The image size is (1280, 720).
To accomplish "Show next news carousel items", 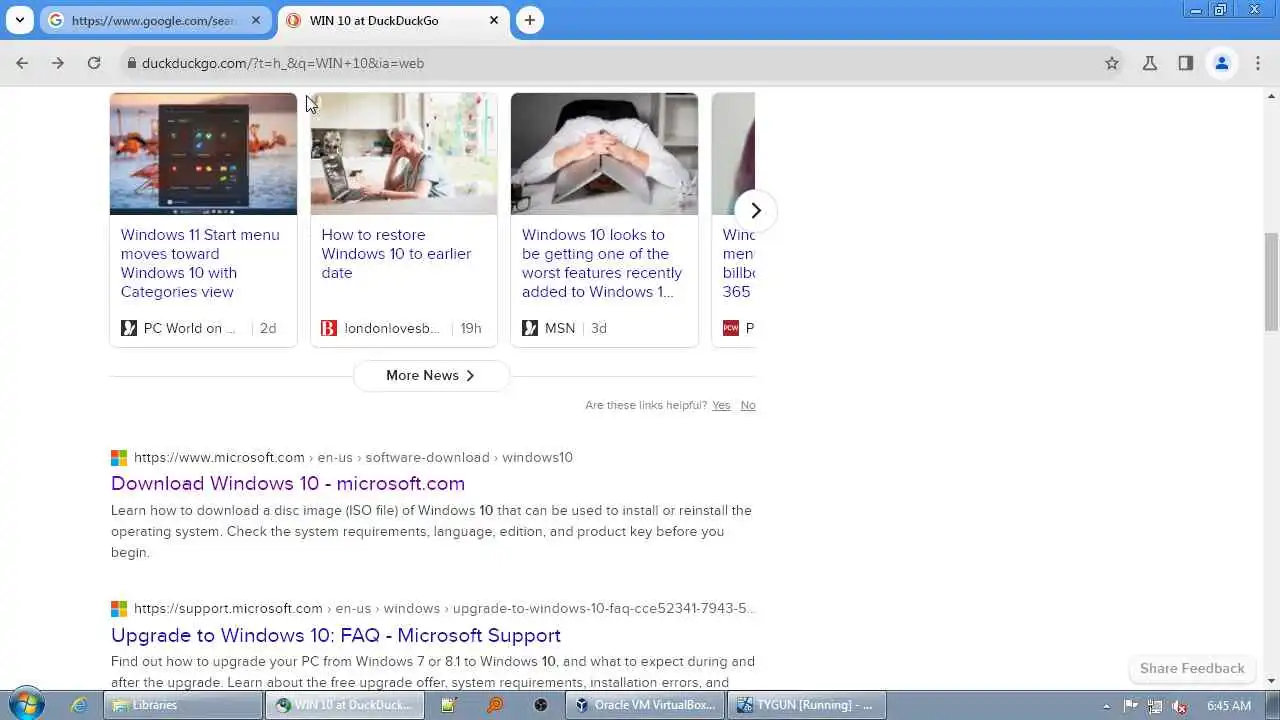I will click(756, 210).
